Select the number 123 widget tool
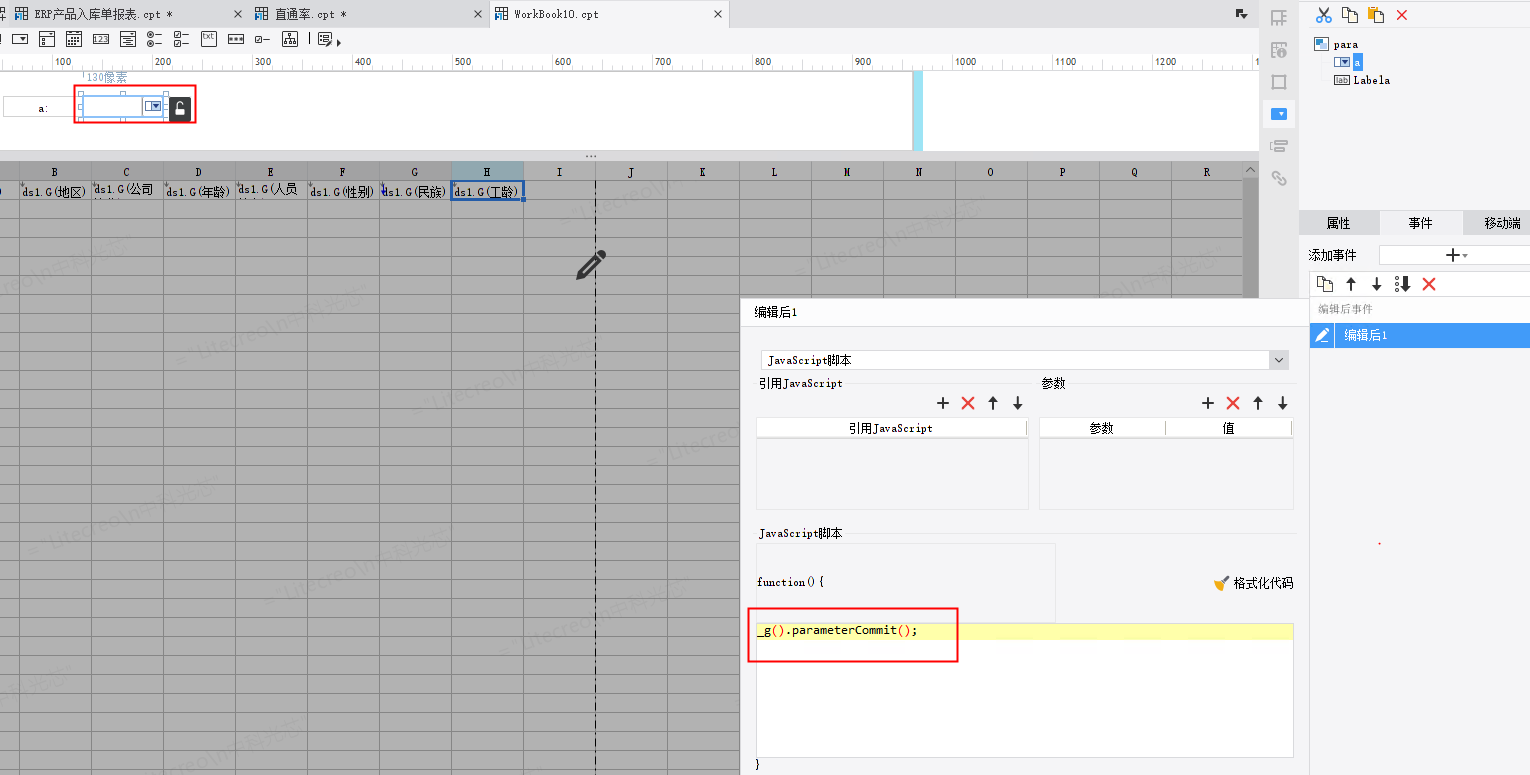Viewport: 1530px width, 775px height. tap(101, 39)
